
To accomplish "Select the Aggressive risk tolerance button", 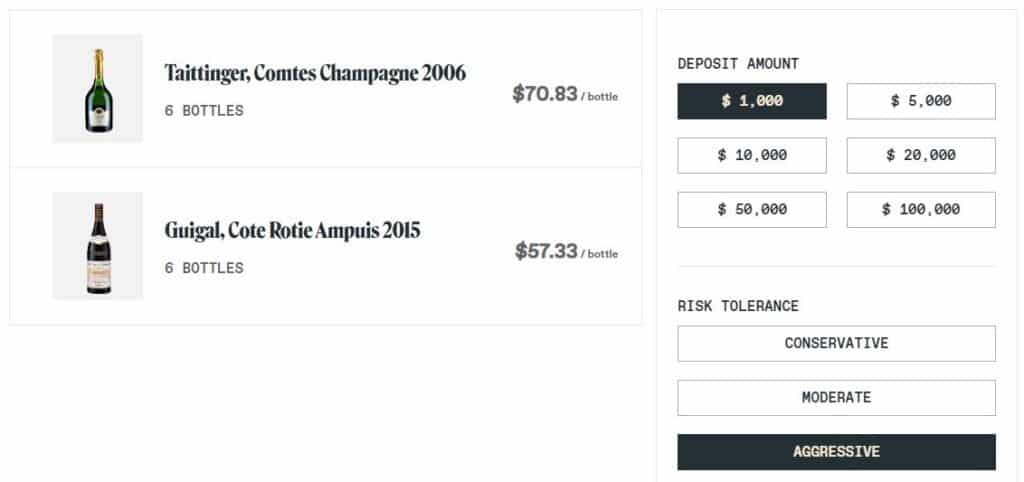I will pyautogui.click(x=836, y=451).
